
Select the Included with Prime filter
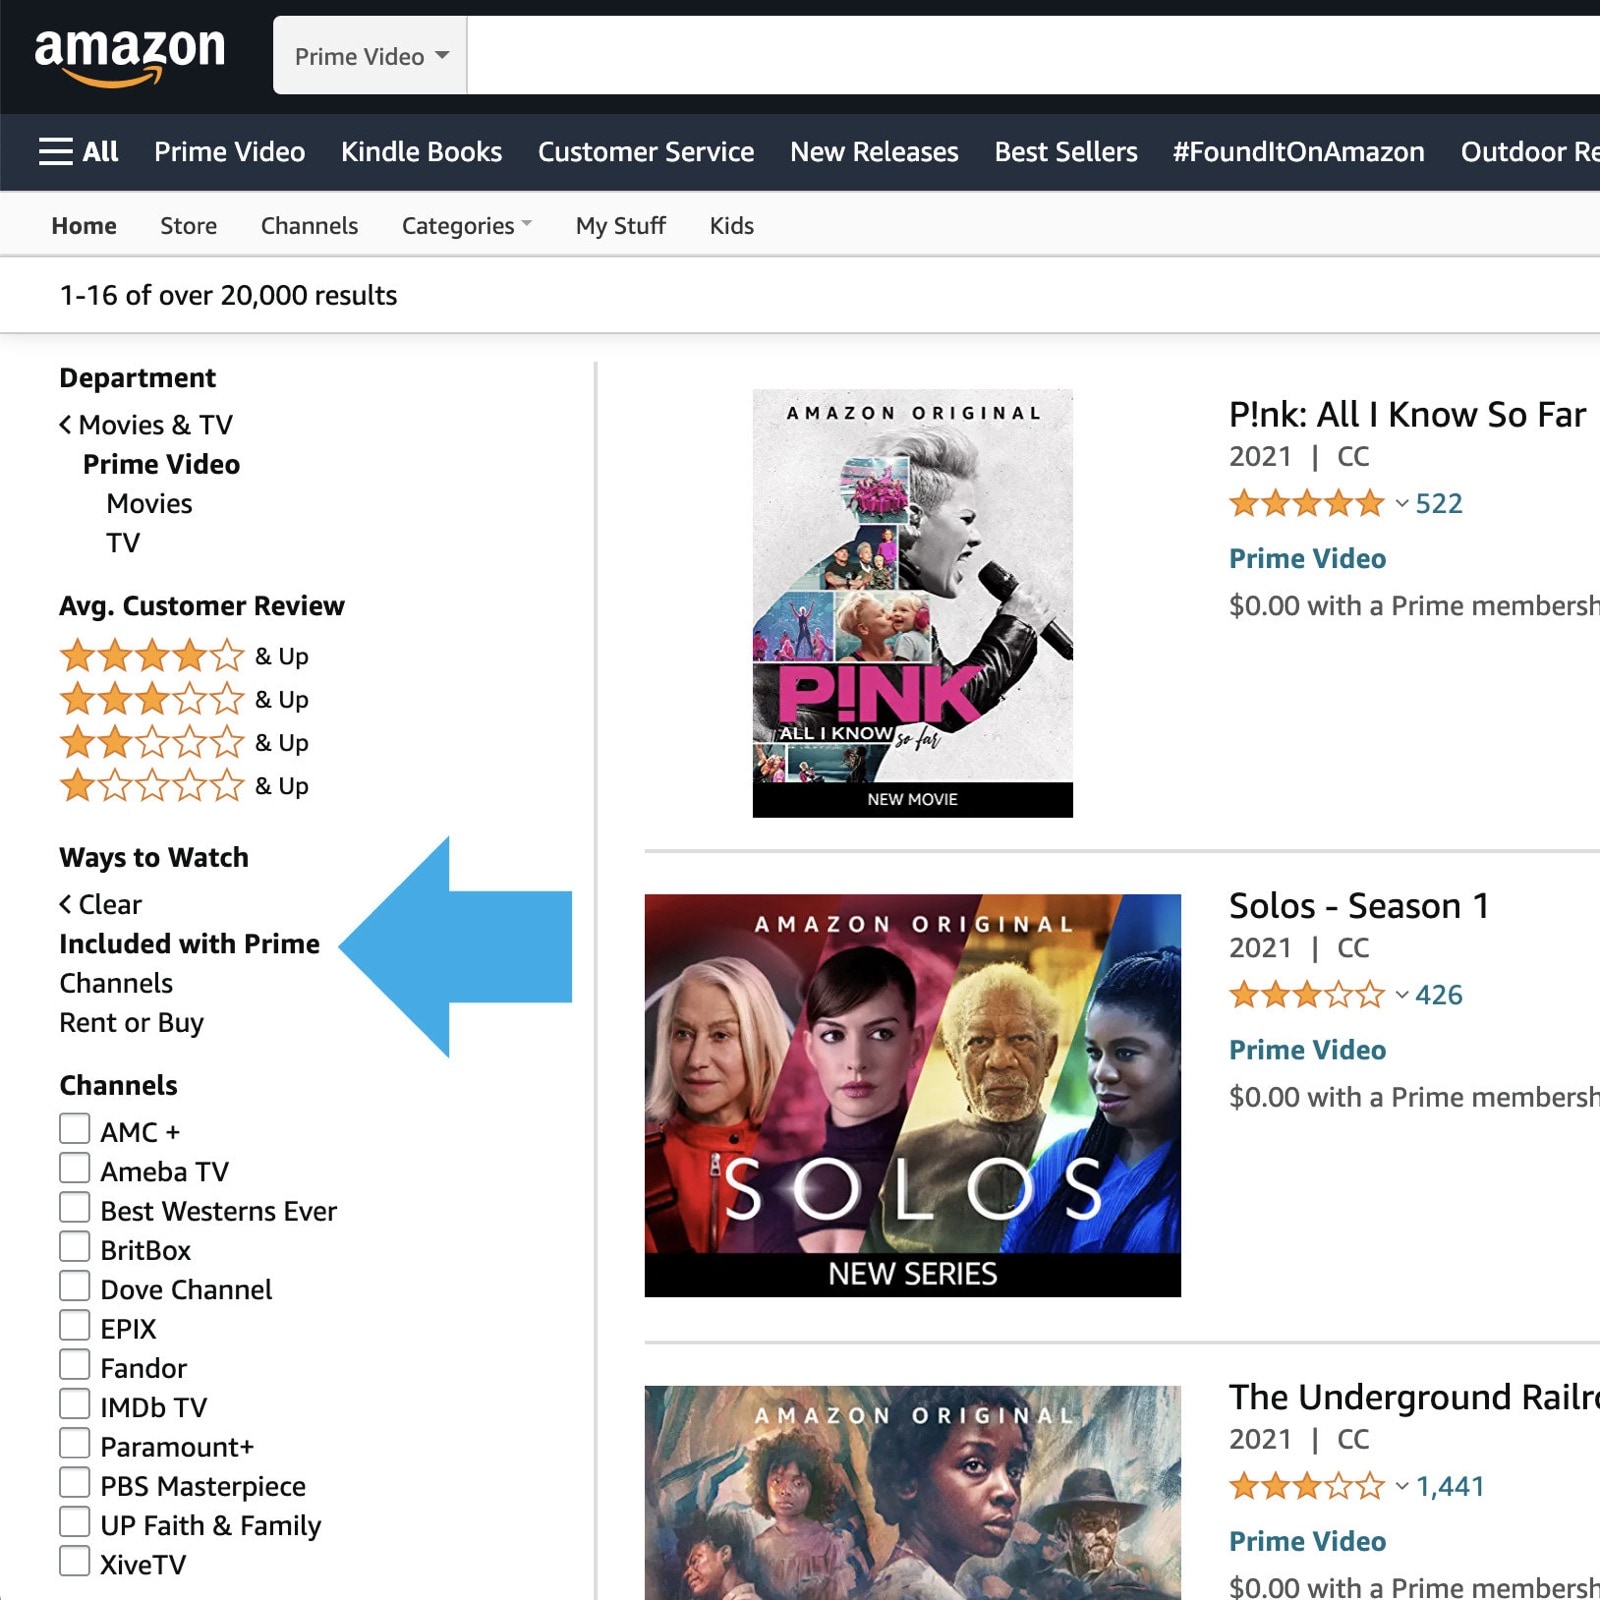189,943
